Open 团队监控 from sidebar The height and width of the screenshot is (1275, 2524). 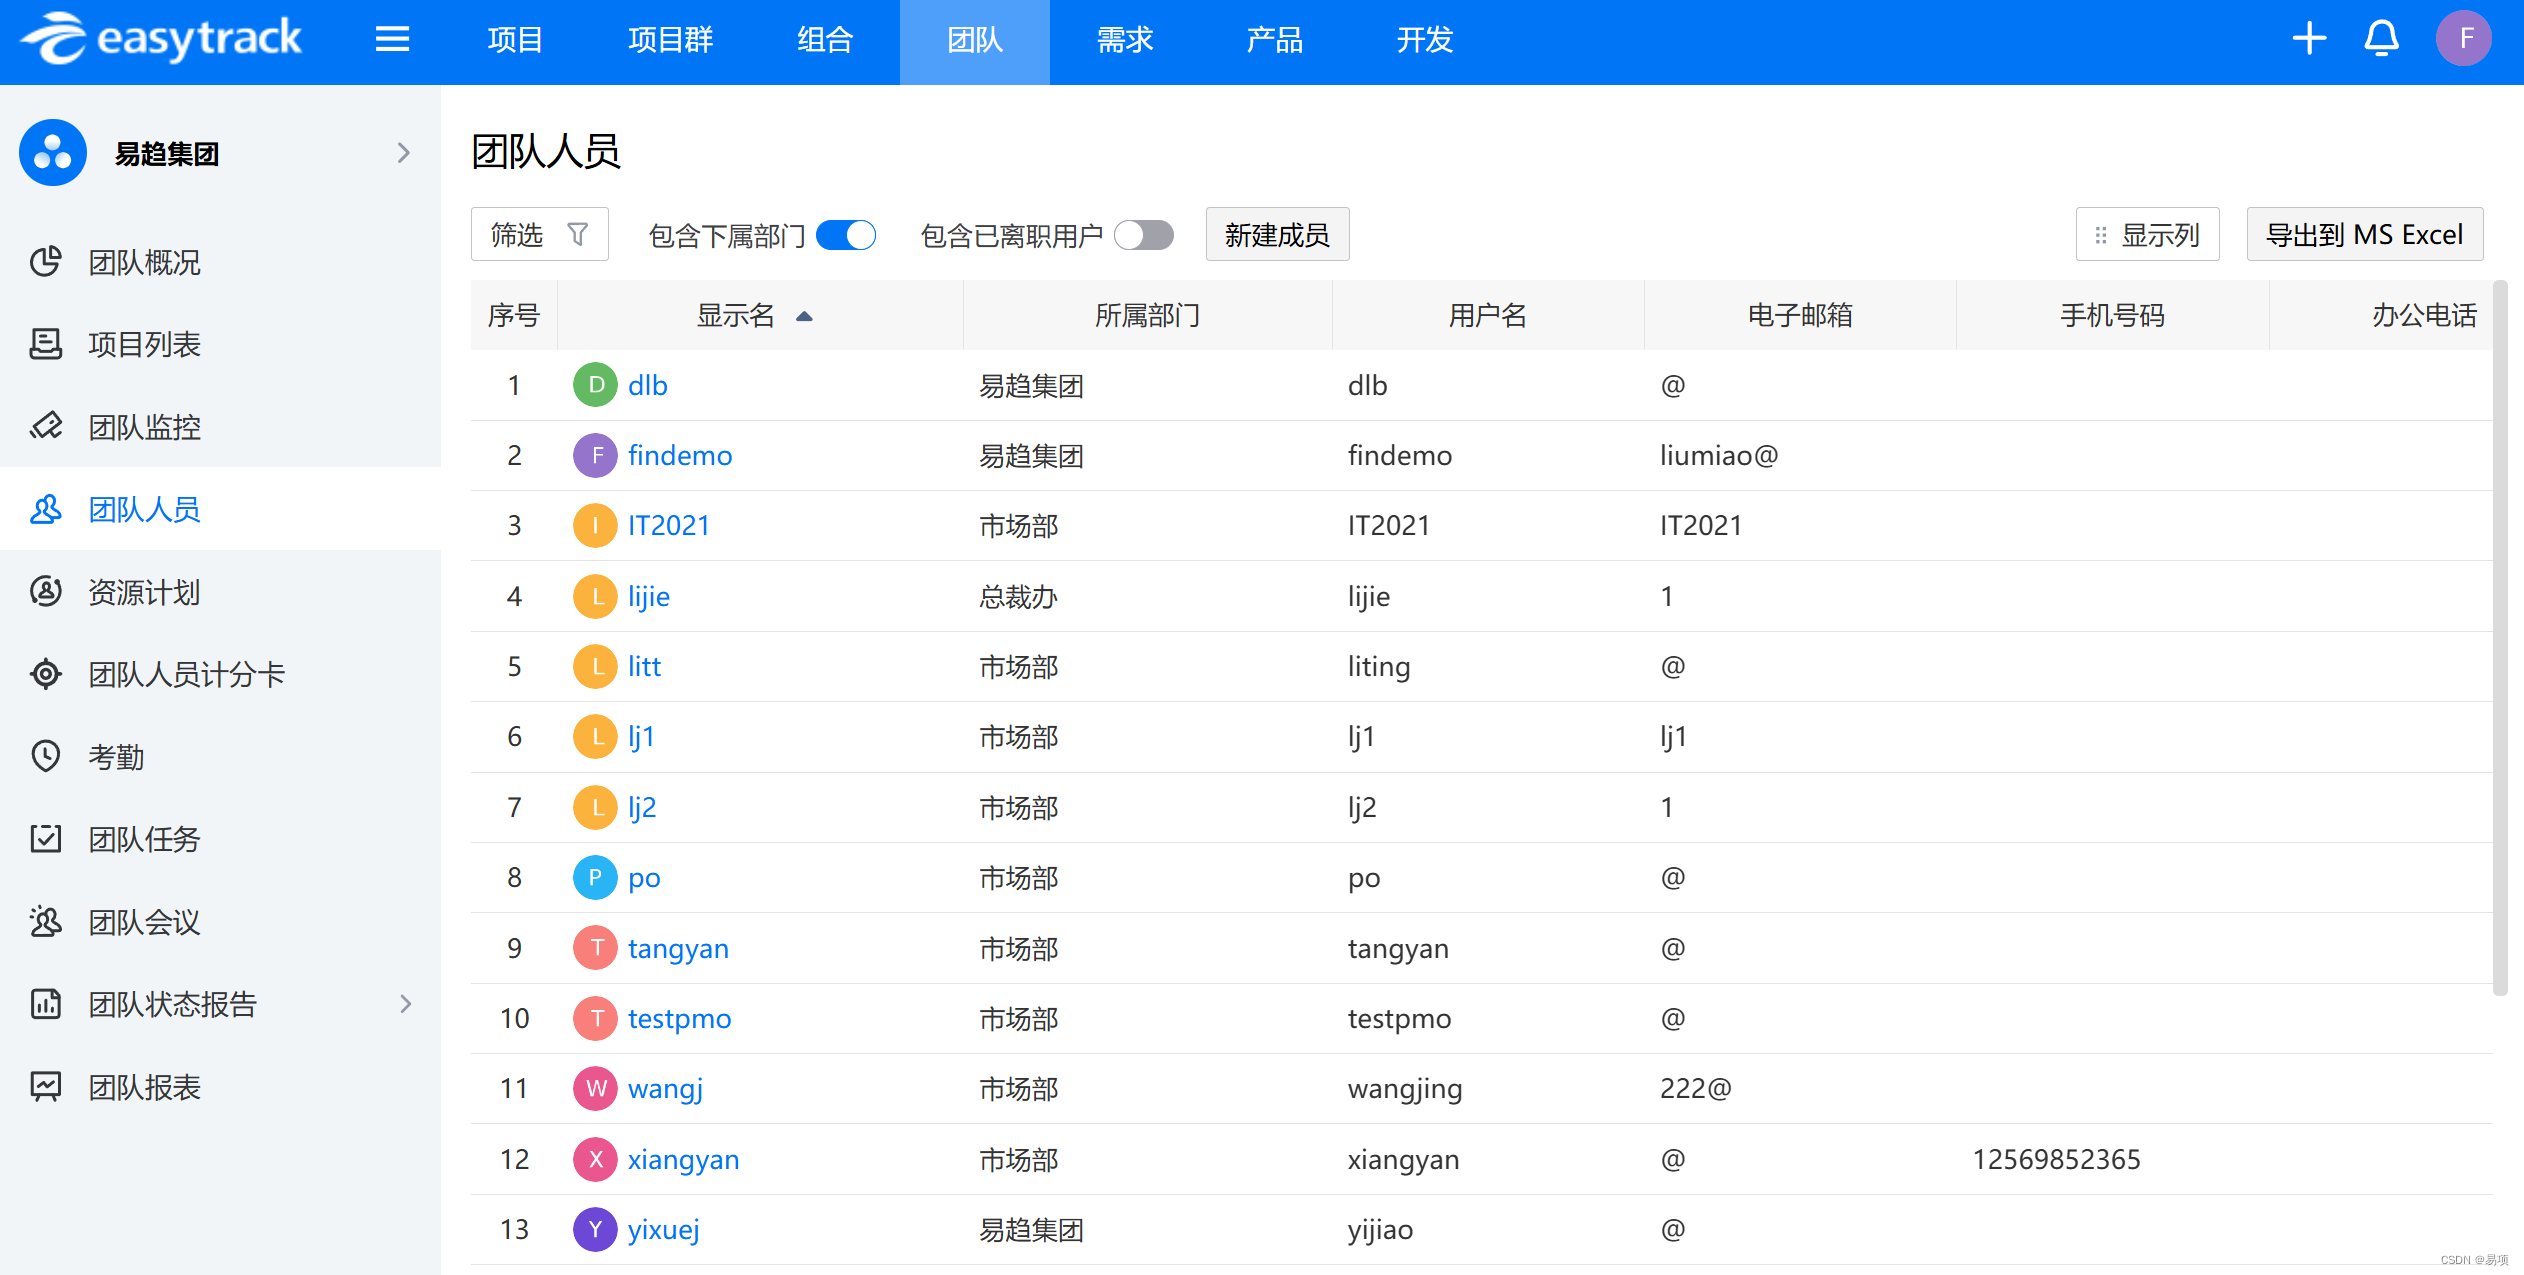coord(220,427)
